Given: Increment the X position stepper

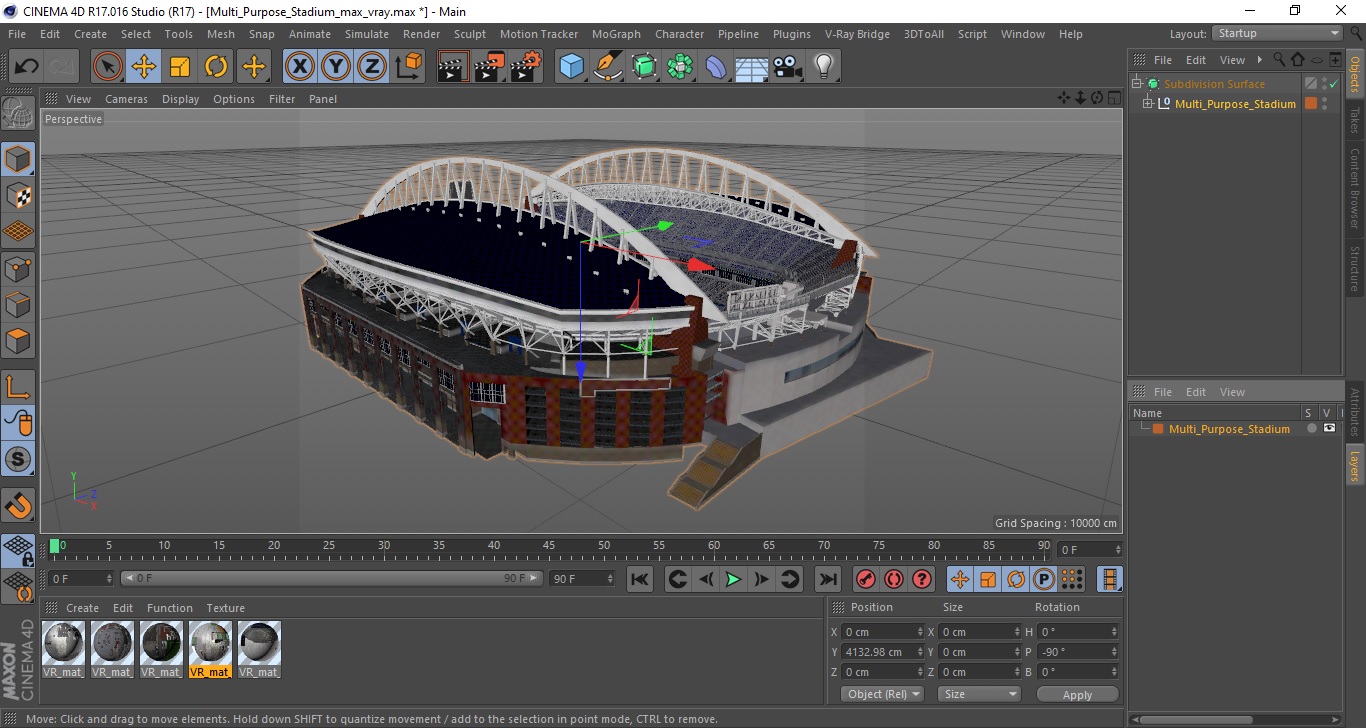Looking at the screenshot, I should pos(921,628).
